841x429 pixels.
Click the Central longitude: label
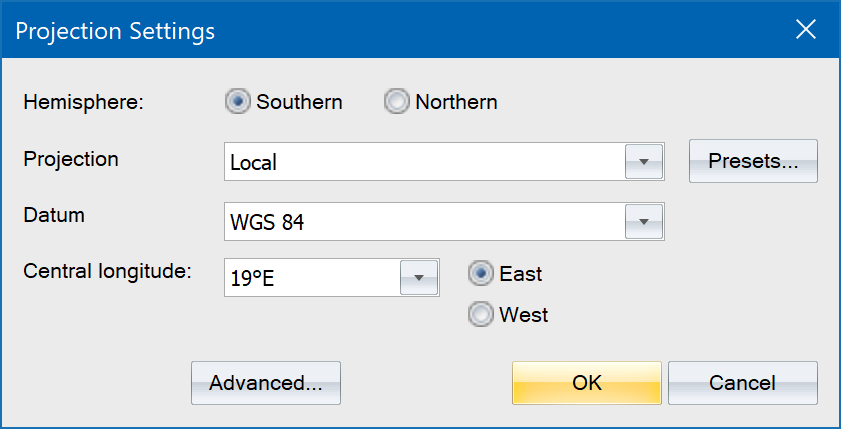tap(107, 270)
